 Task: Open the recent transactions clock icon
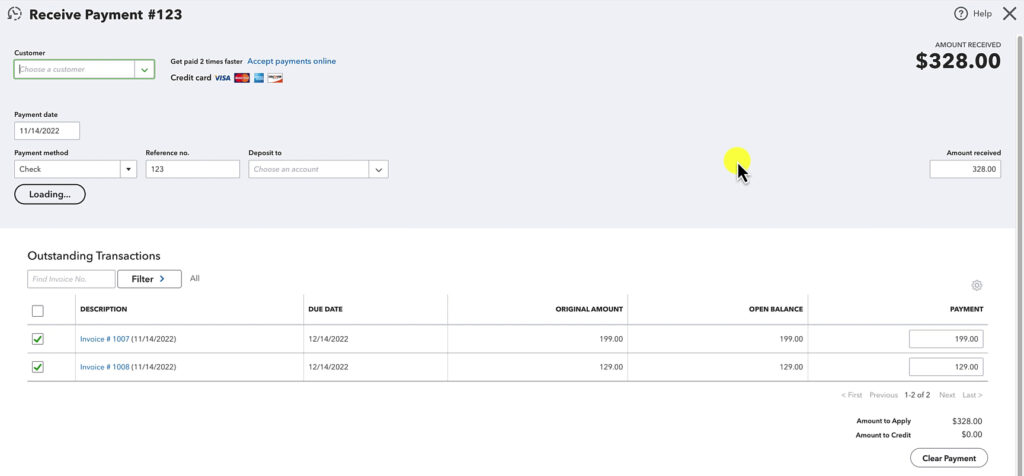tap(14, 14)
